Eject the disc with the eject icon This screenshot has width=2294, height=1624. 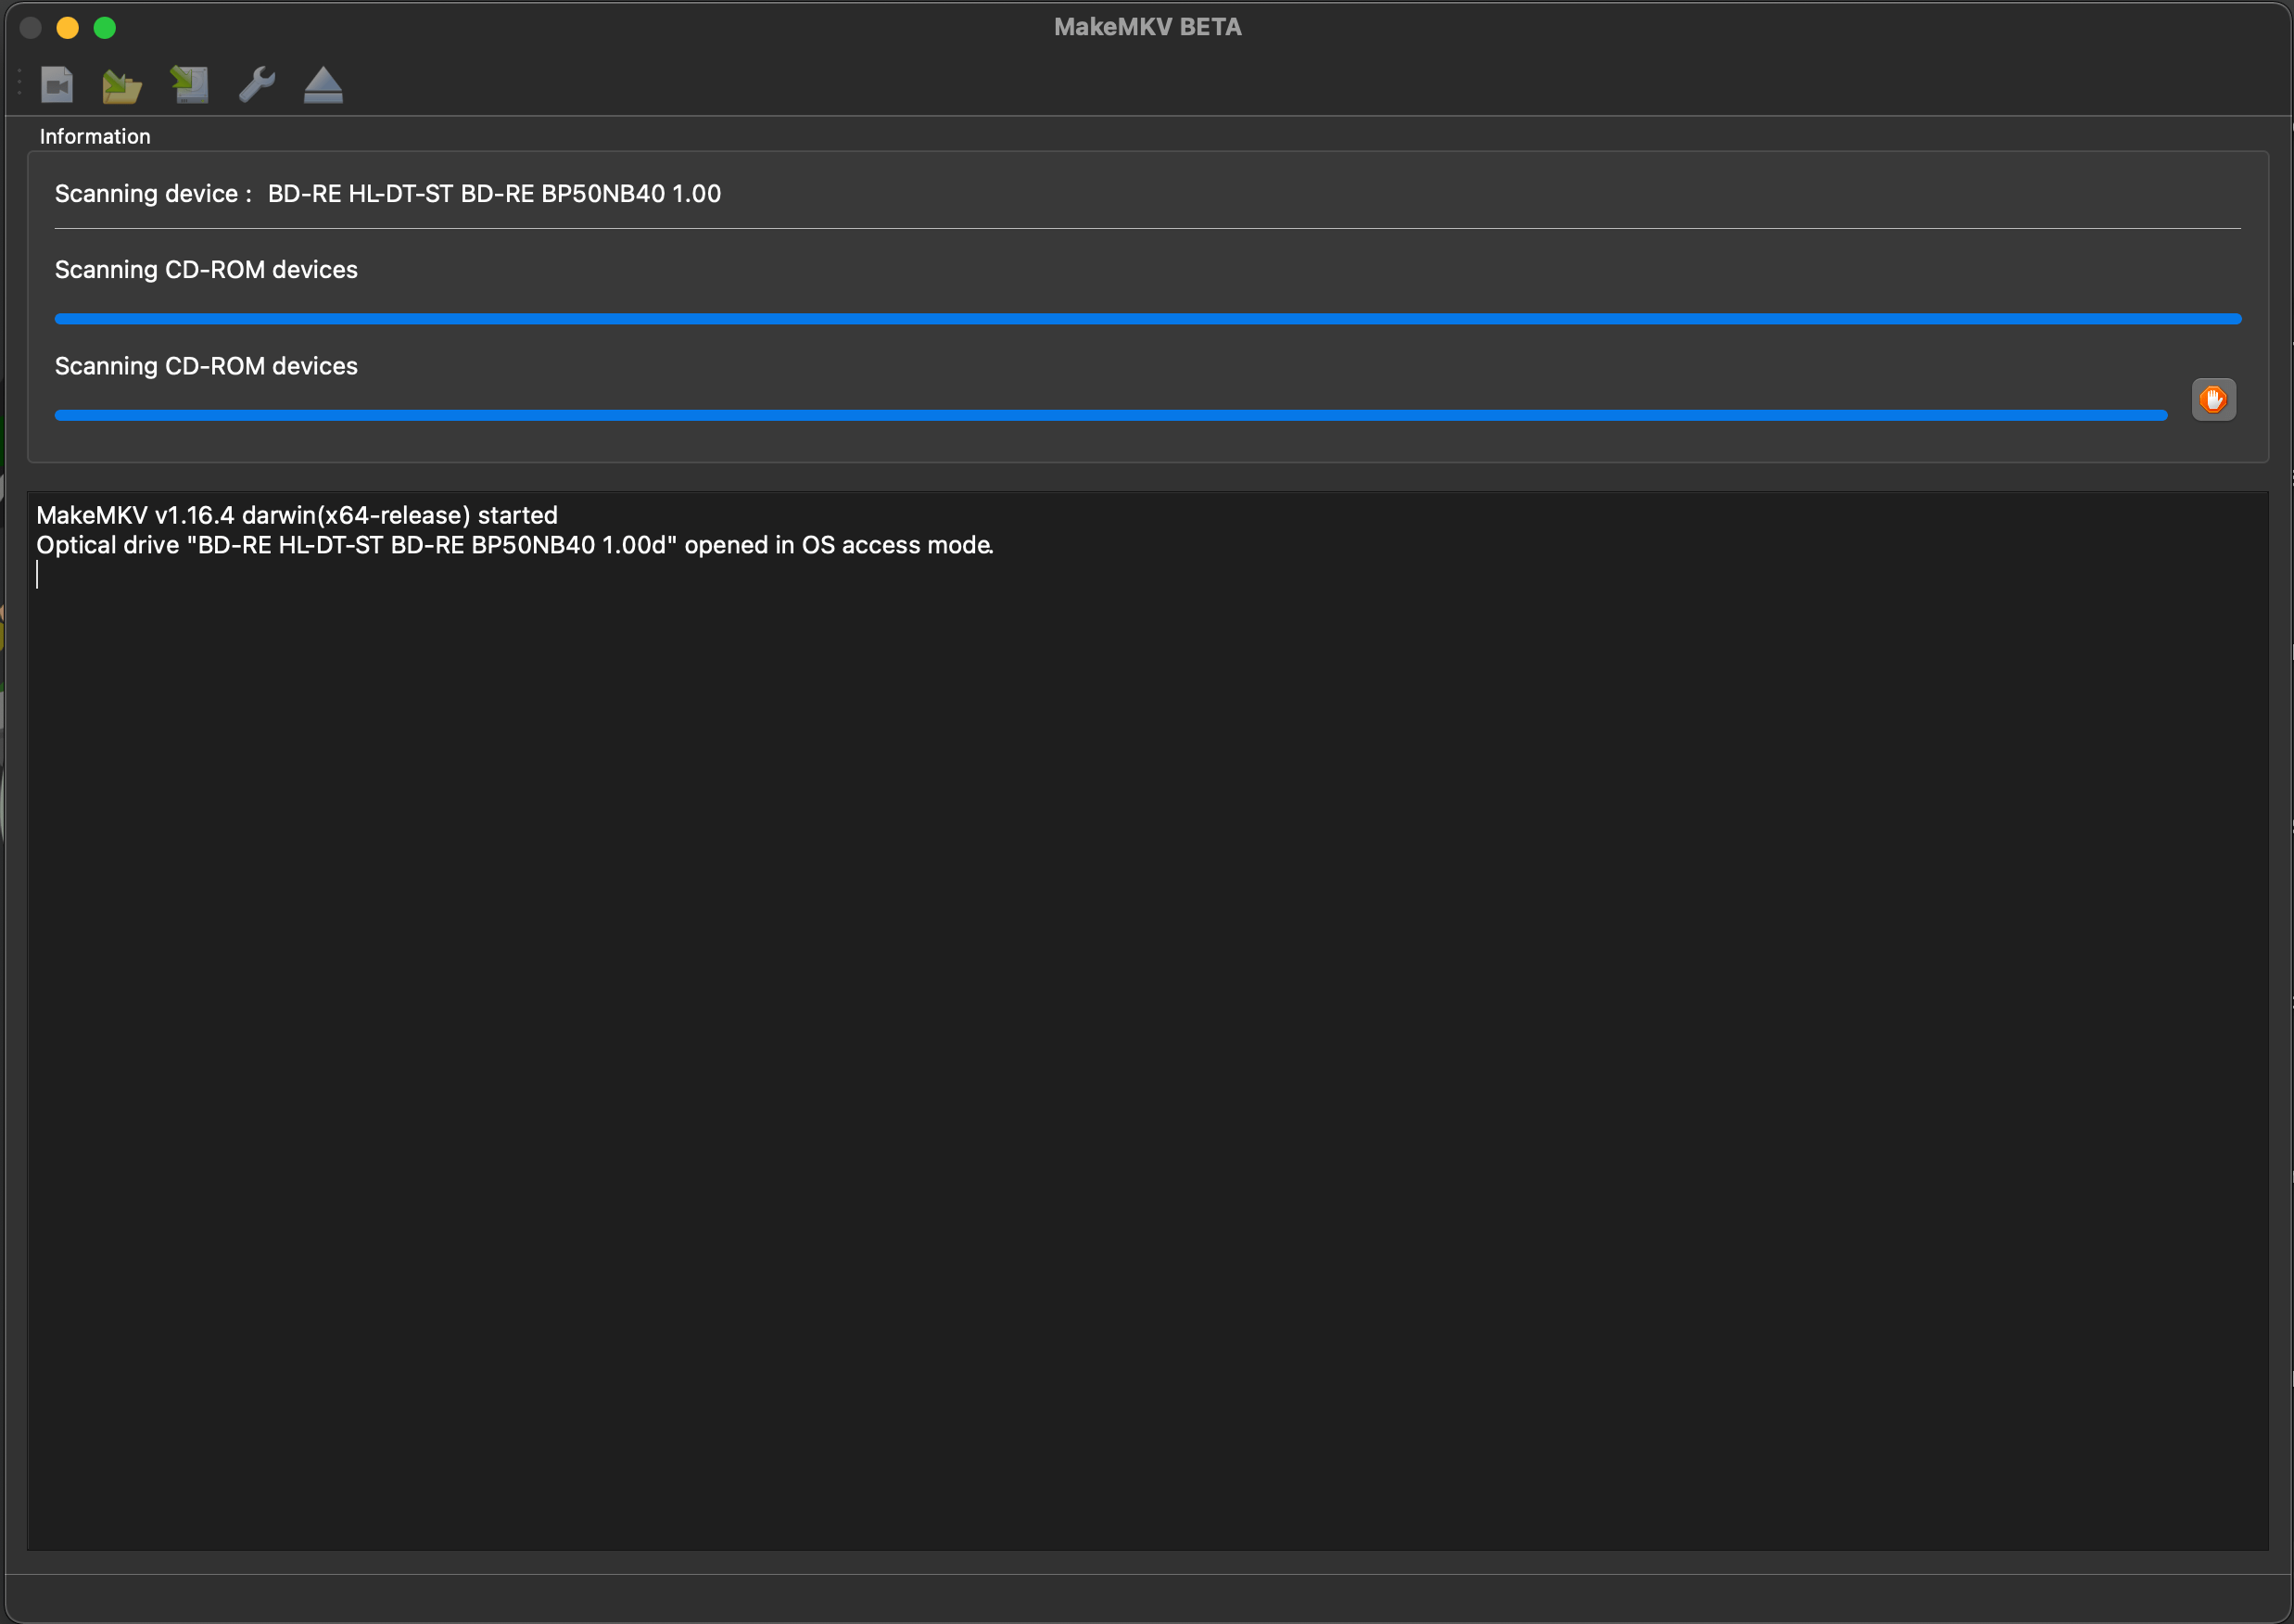coord(322,85)
